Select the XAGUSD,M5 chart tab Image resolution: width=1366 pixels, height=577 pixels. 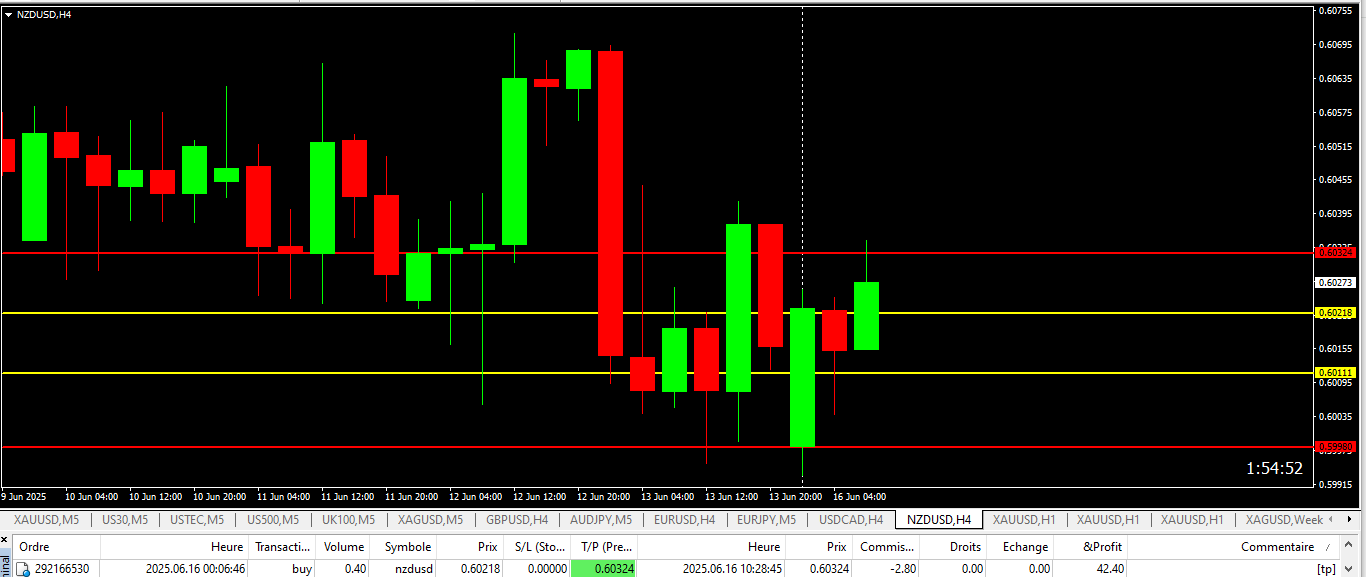[430, 520]
